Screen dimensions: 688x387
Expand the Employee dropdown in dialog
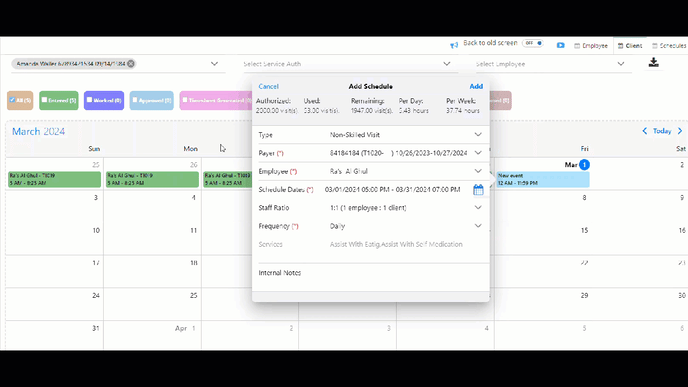(x=478, y=171)
